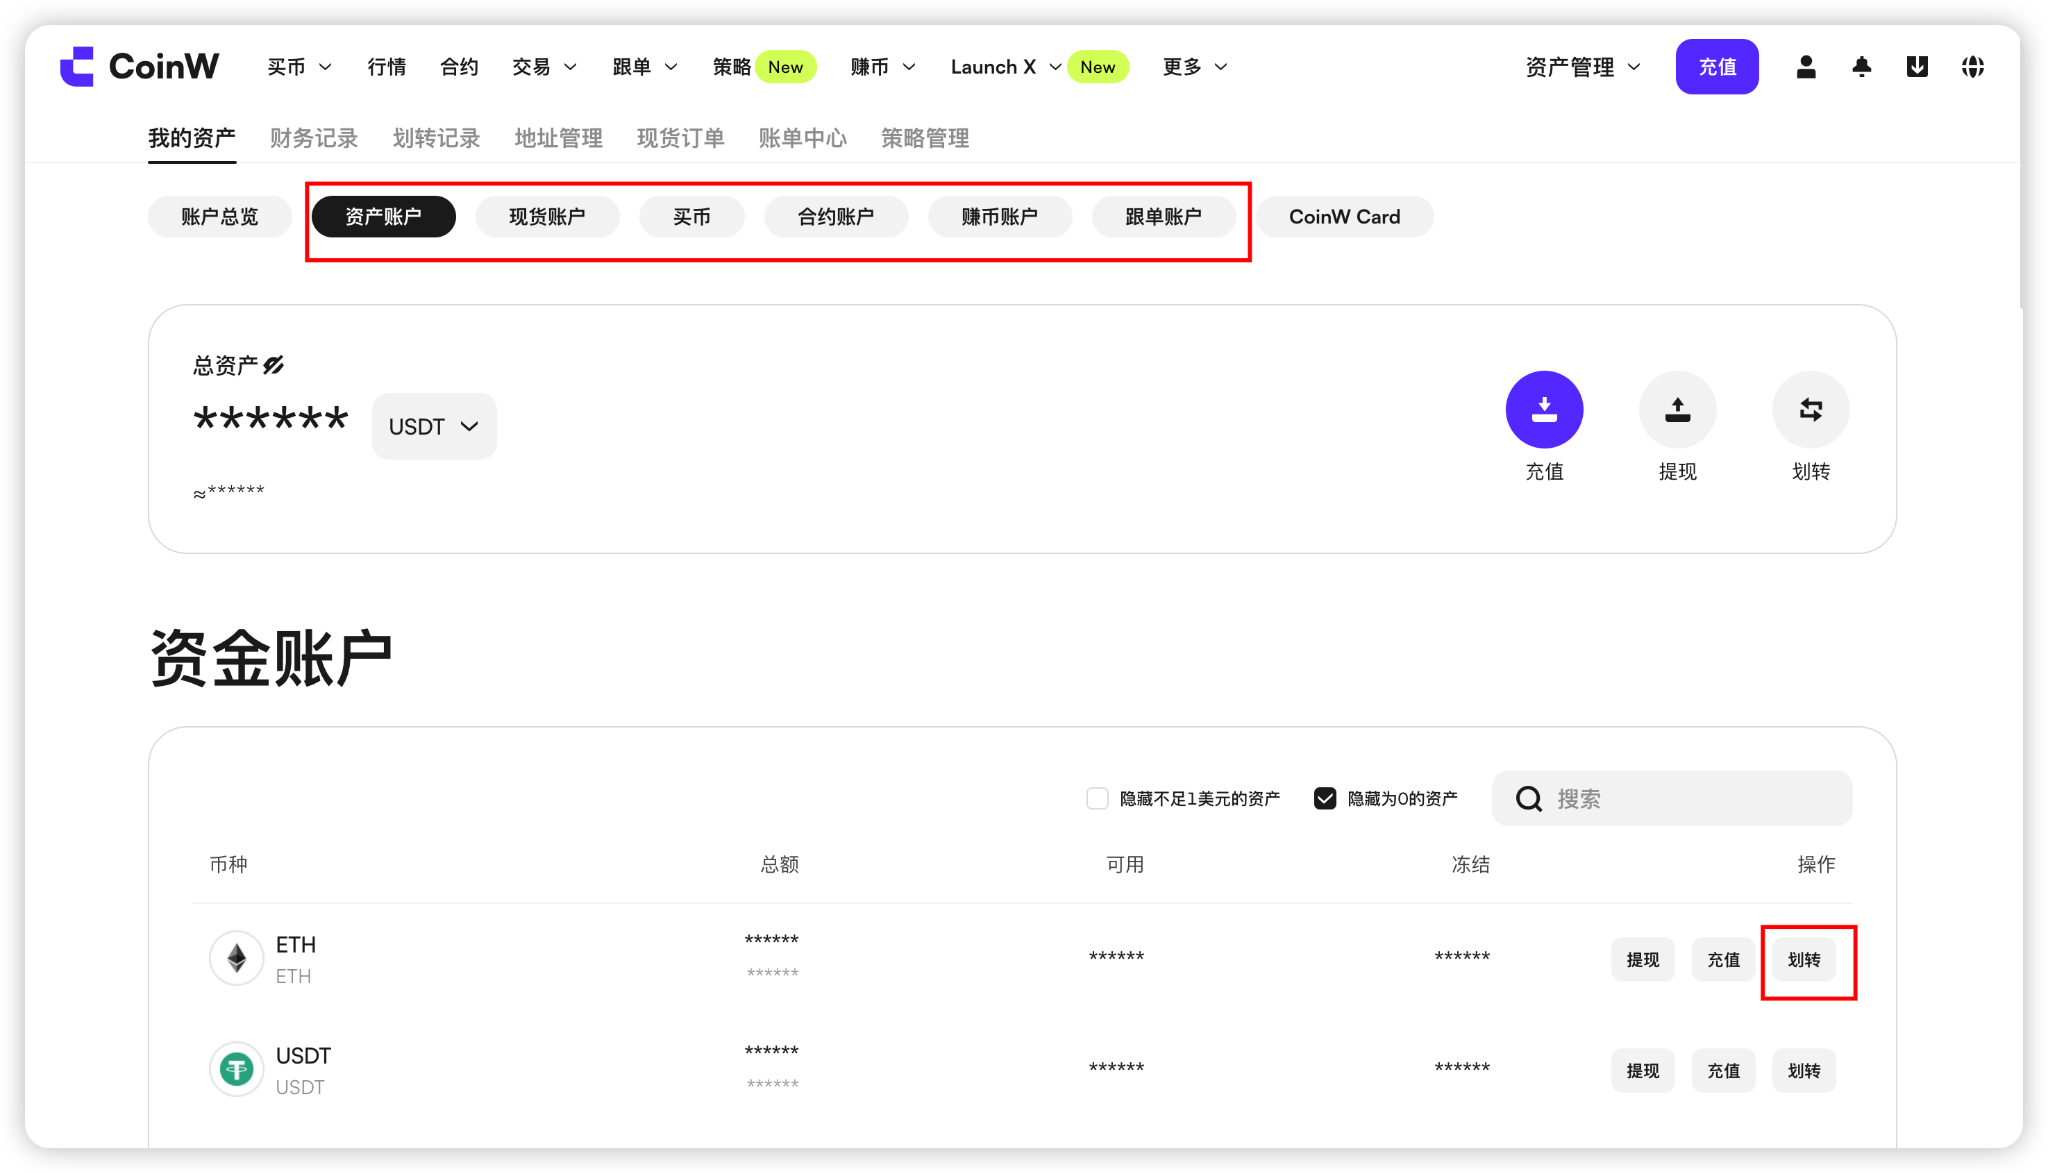Image resolution: width=2048 pixels, height=1173 pixels.
Task: Click the round purple deposit icon
Action: pyautogui.click(x=1544, y=409)
